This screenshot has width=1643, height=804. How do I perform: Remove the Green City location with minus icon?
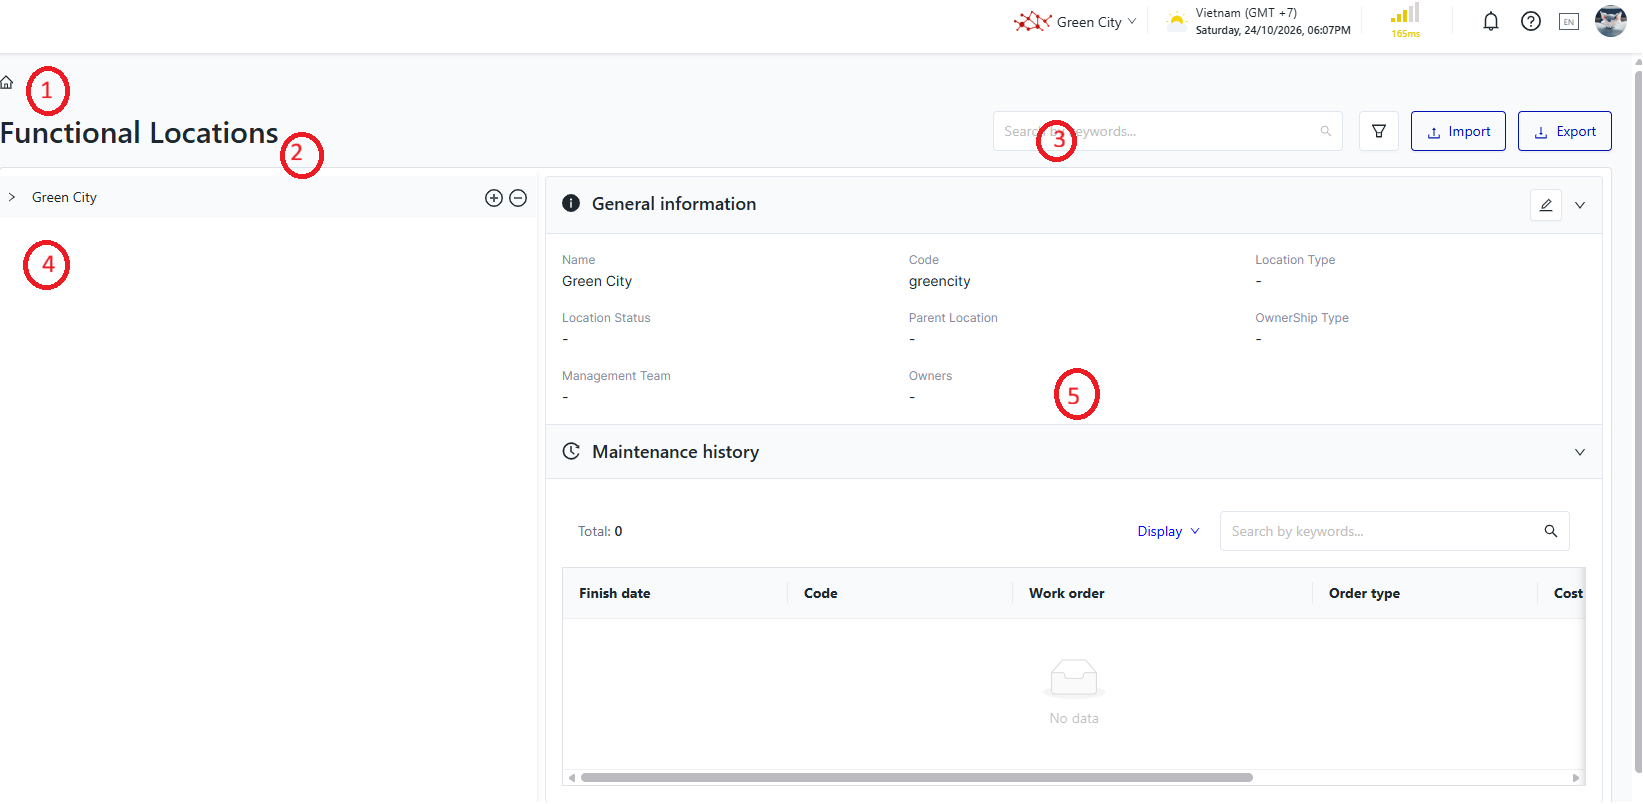point(518,198)
